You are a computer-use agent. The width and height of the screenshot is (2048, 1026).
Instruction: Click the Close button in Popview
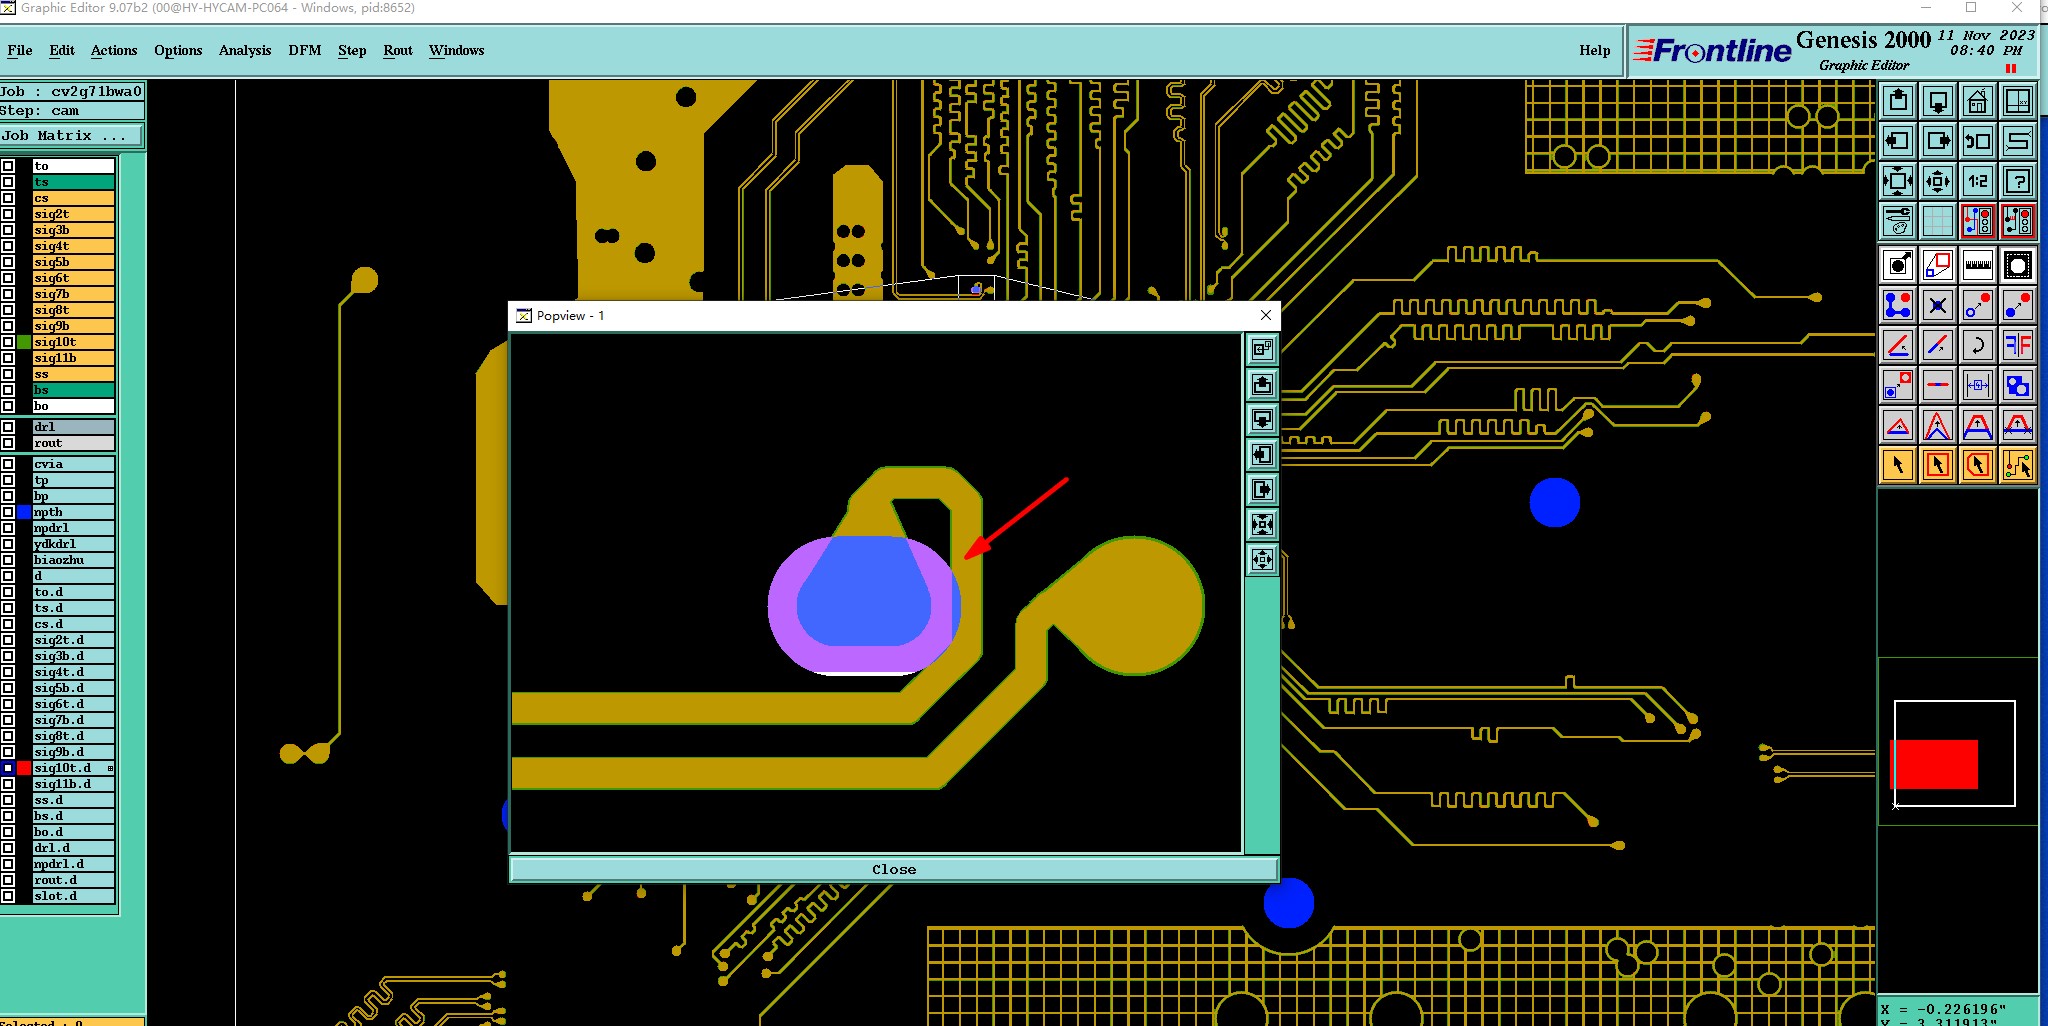click(894, 869)
